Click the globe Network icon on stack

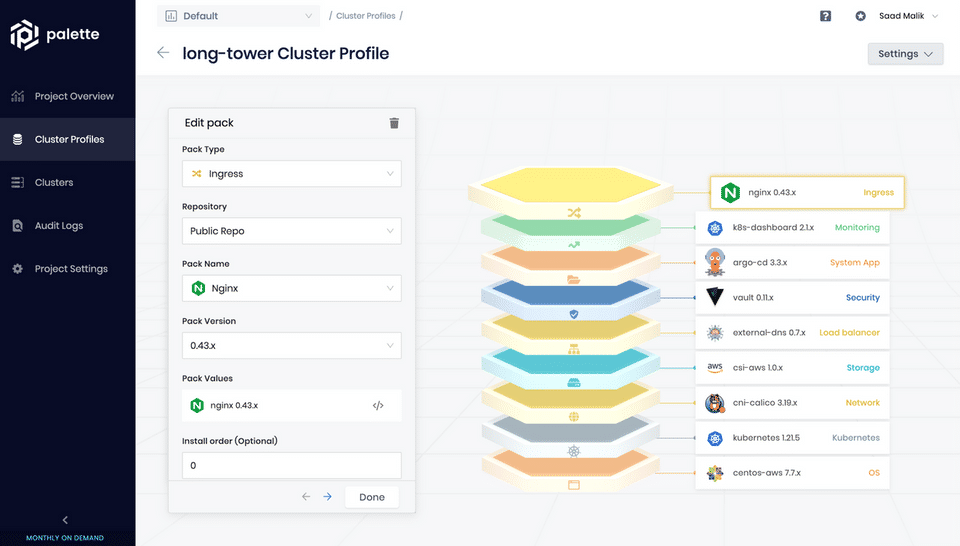(x=574, y=417)
